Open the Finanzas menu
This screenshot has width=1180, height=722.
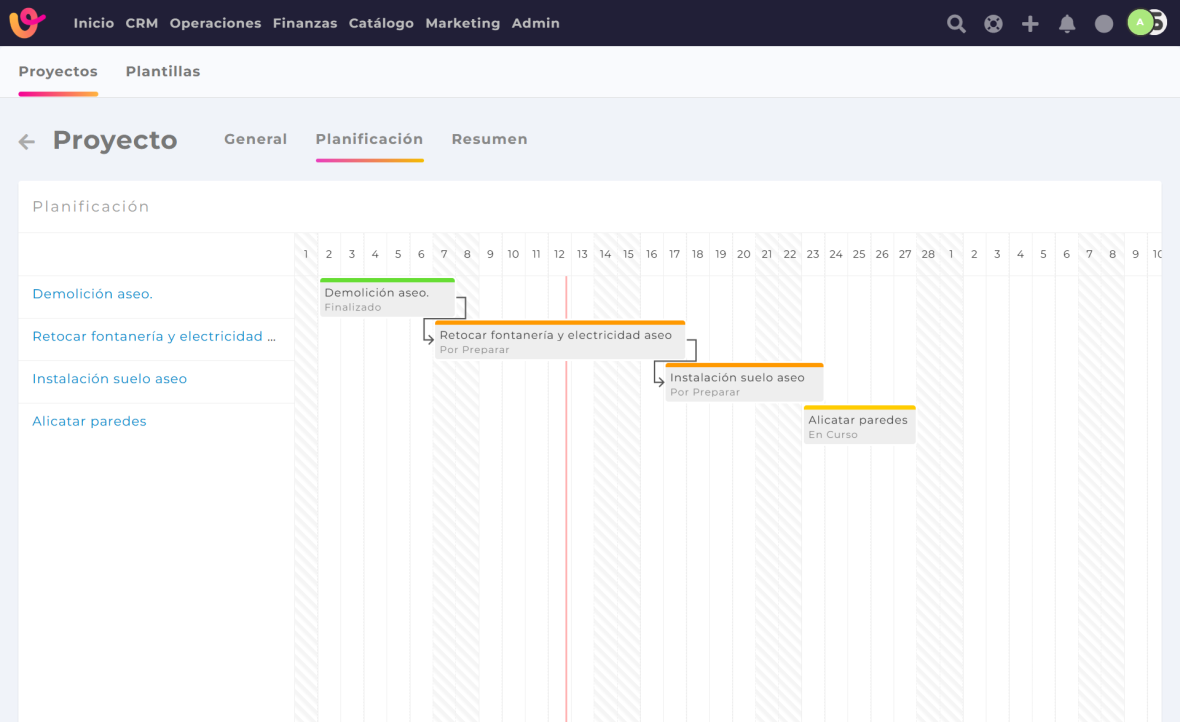tap(305, 23)
